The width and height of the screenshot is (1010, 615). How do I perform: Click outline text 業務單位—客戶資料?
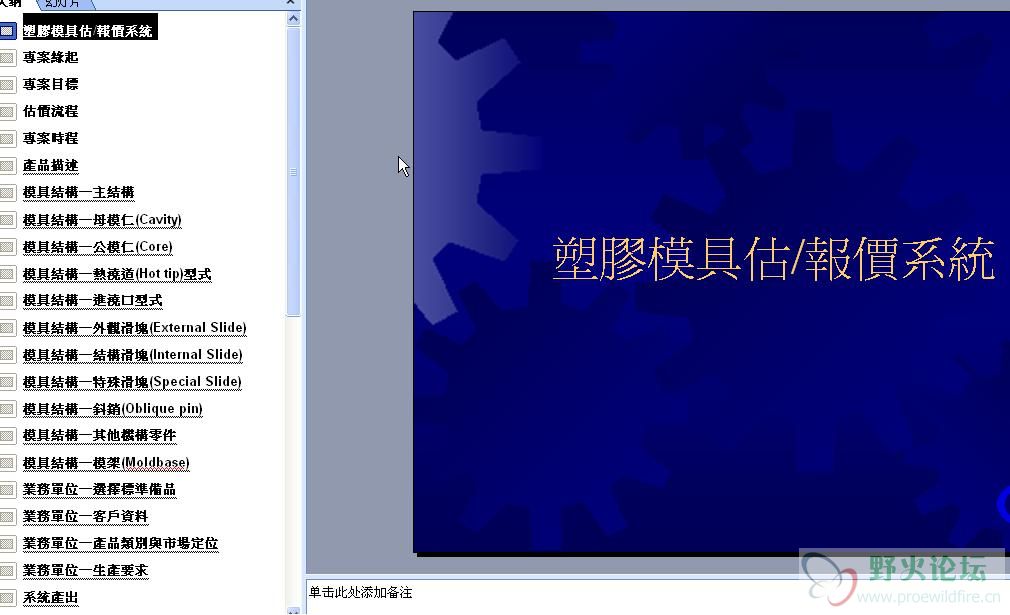point(85,517)
